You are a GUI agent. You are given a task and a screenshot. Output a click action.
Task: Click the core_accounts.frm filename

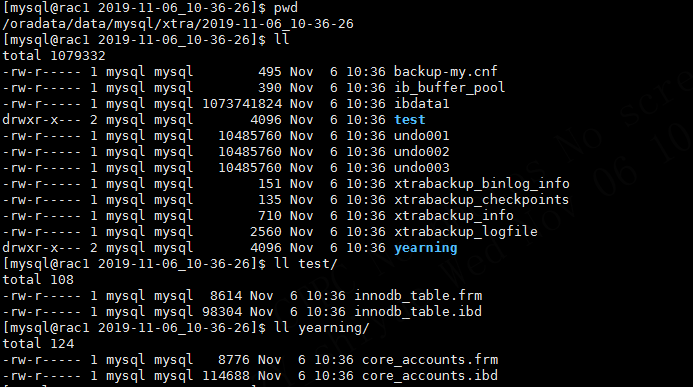(430, 360)
